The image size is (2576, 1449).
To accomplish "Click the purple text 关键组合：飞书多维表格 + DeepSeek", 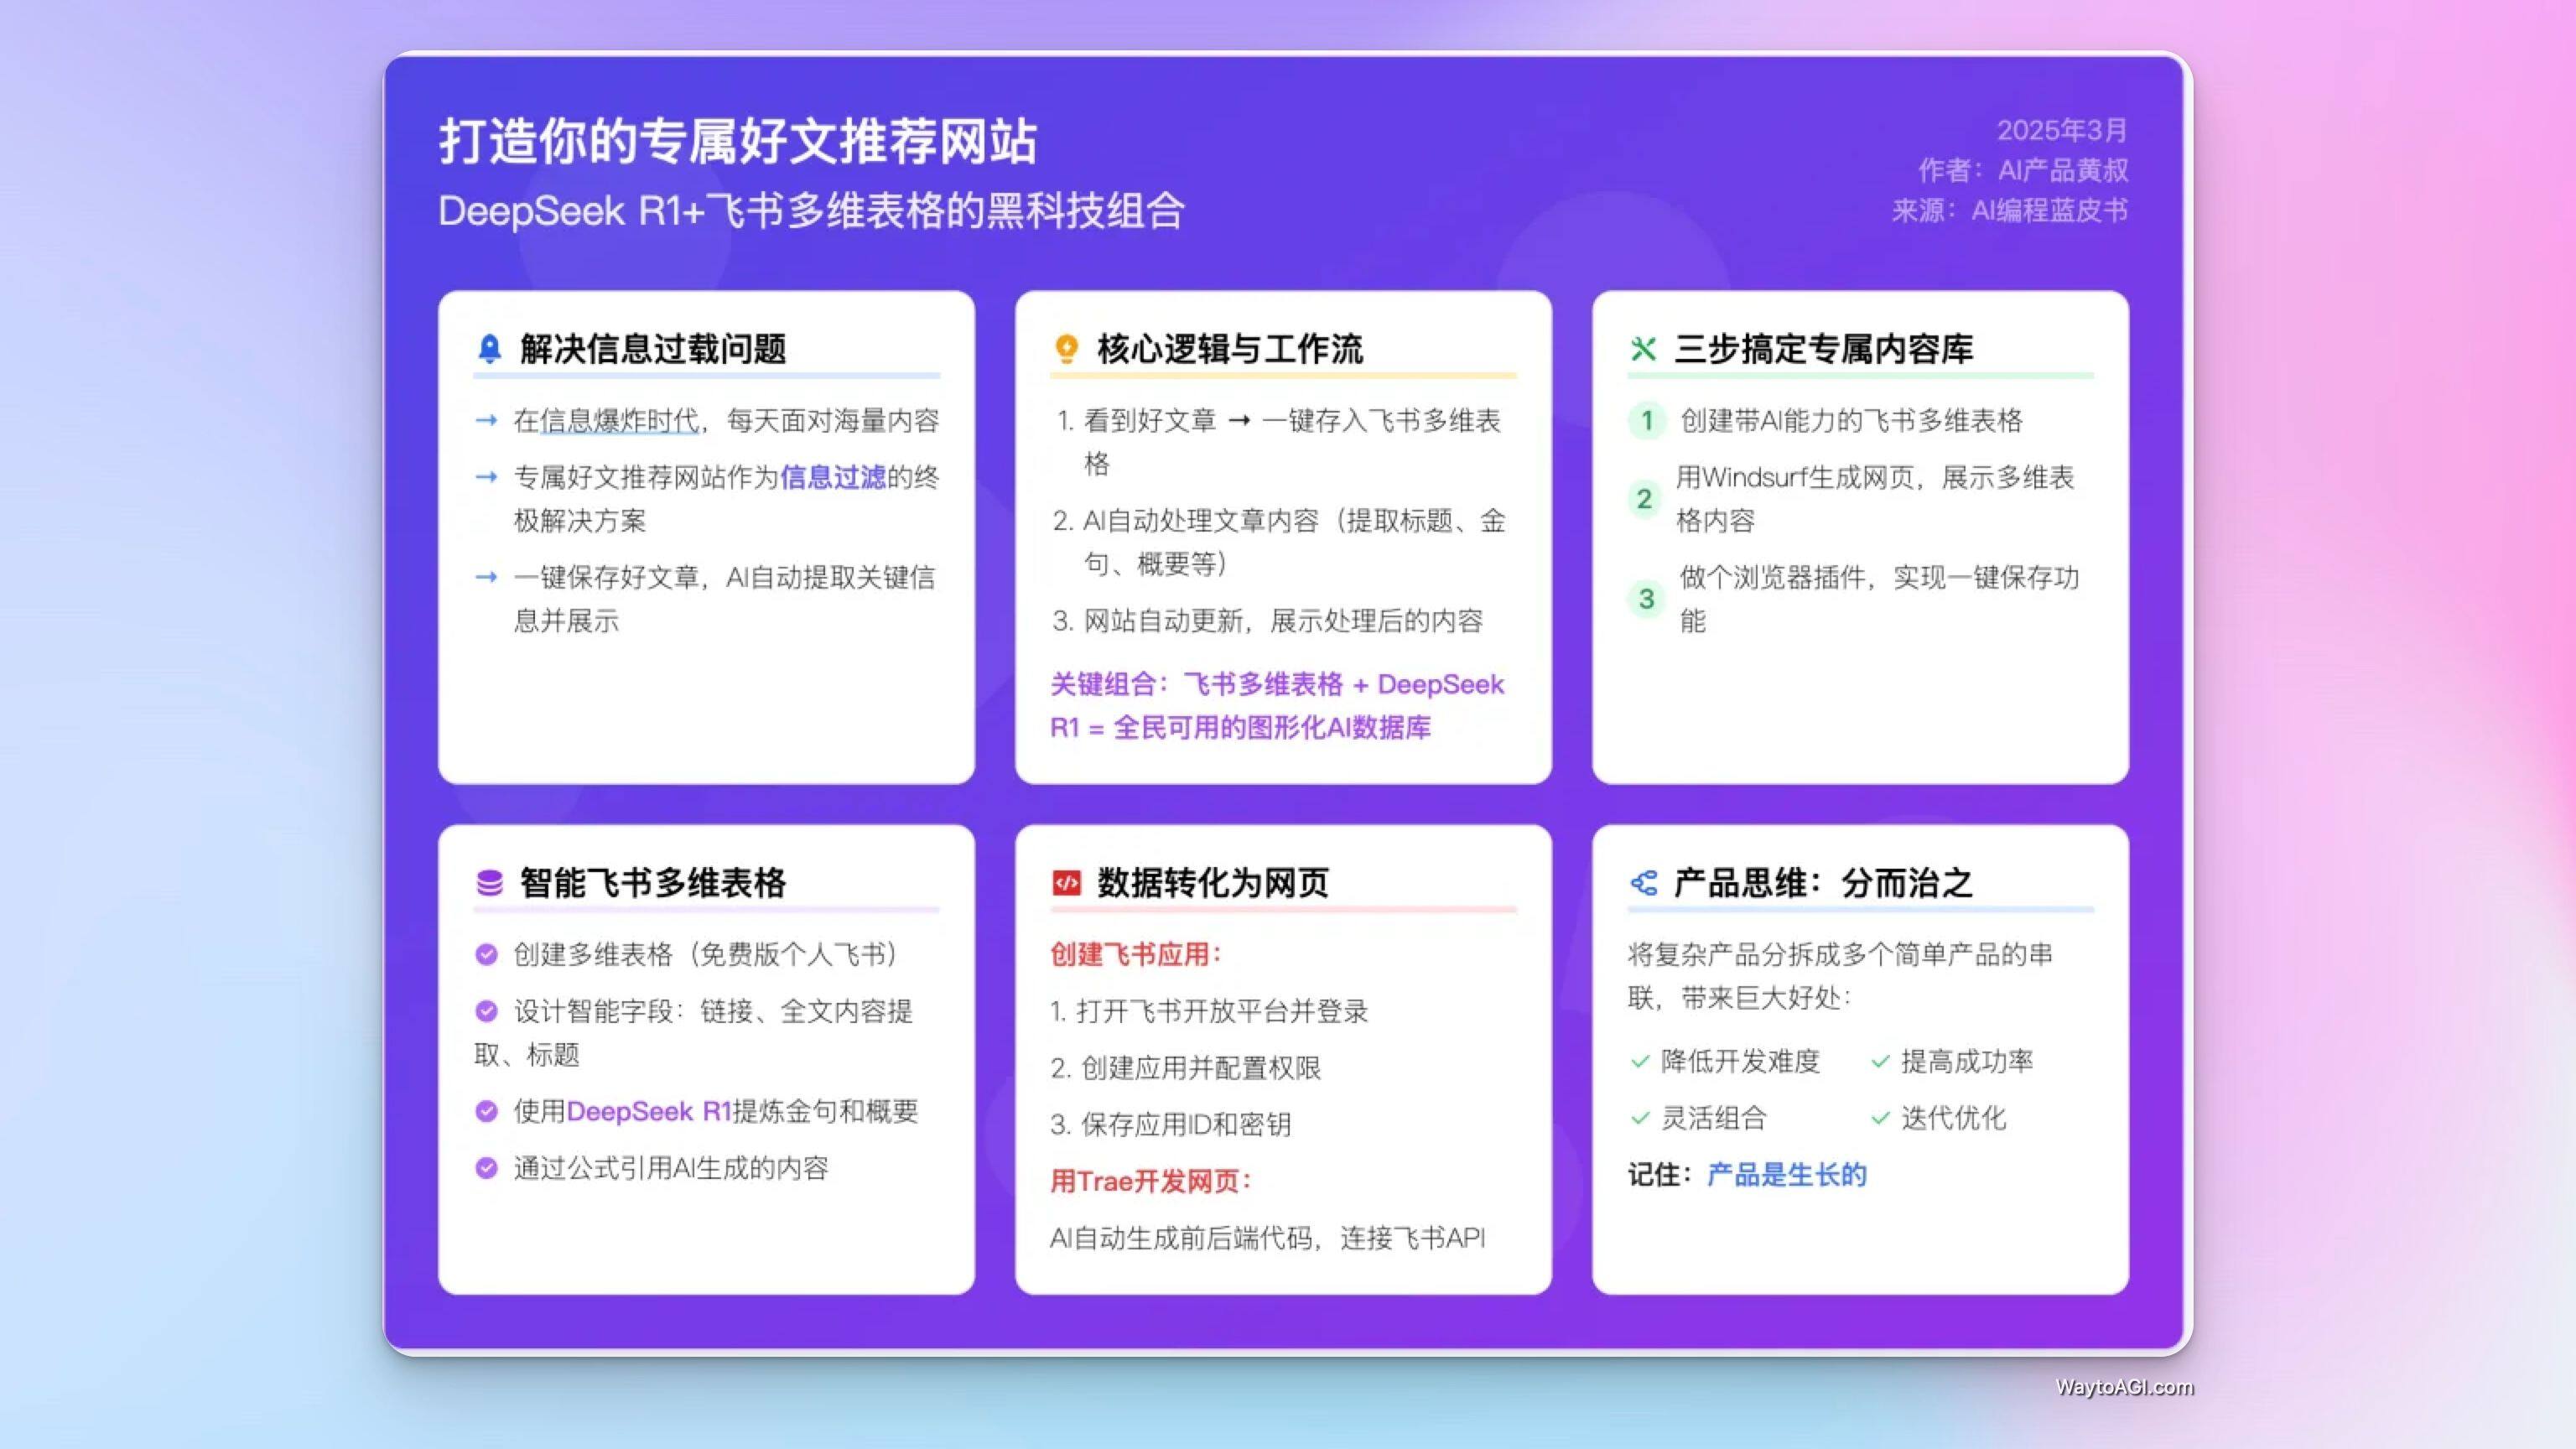I will click(1277, 684).
